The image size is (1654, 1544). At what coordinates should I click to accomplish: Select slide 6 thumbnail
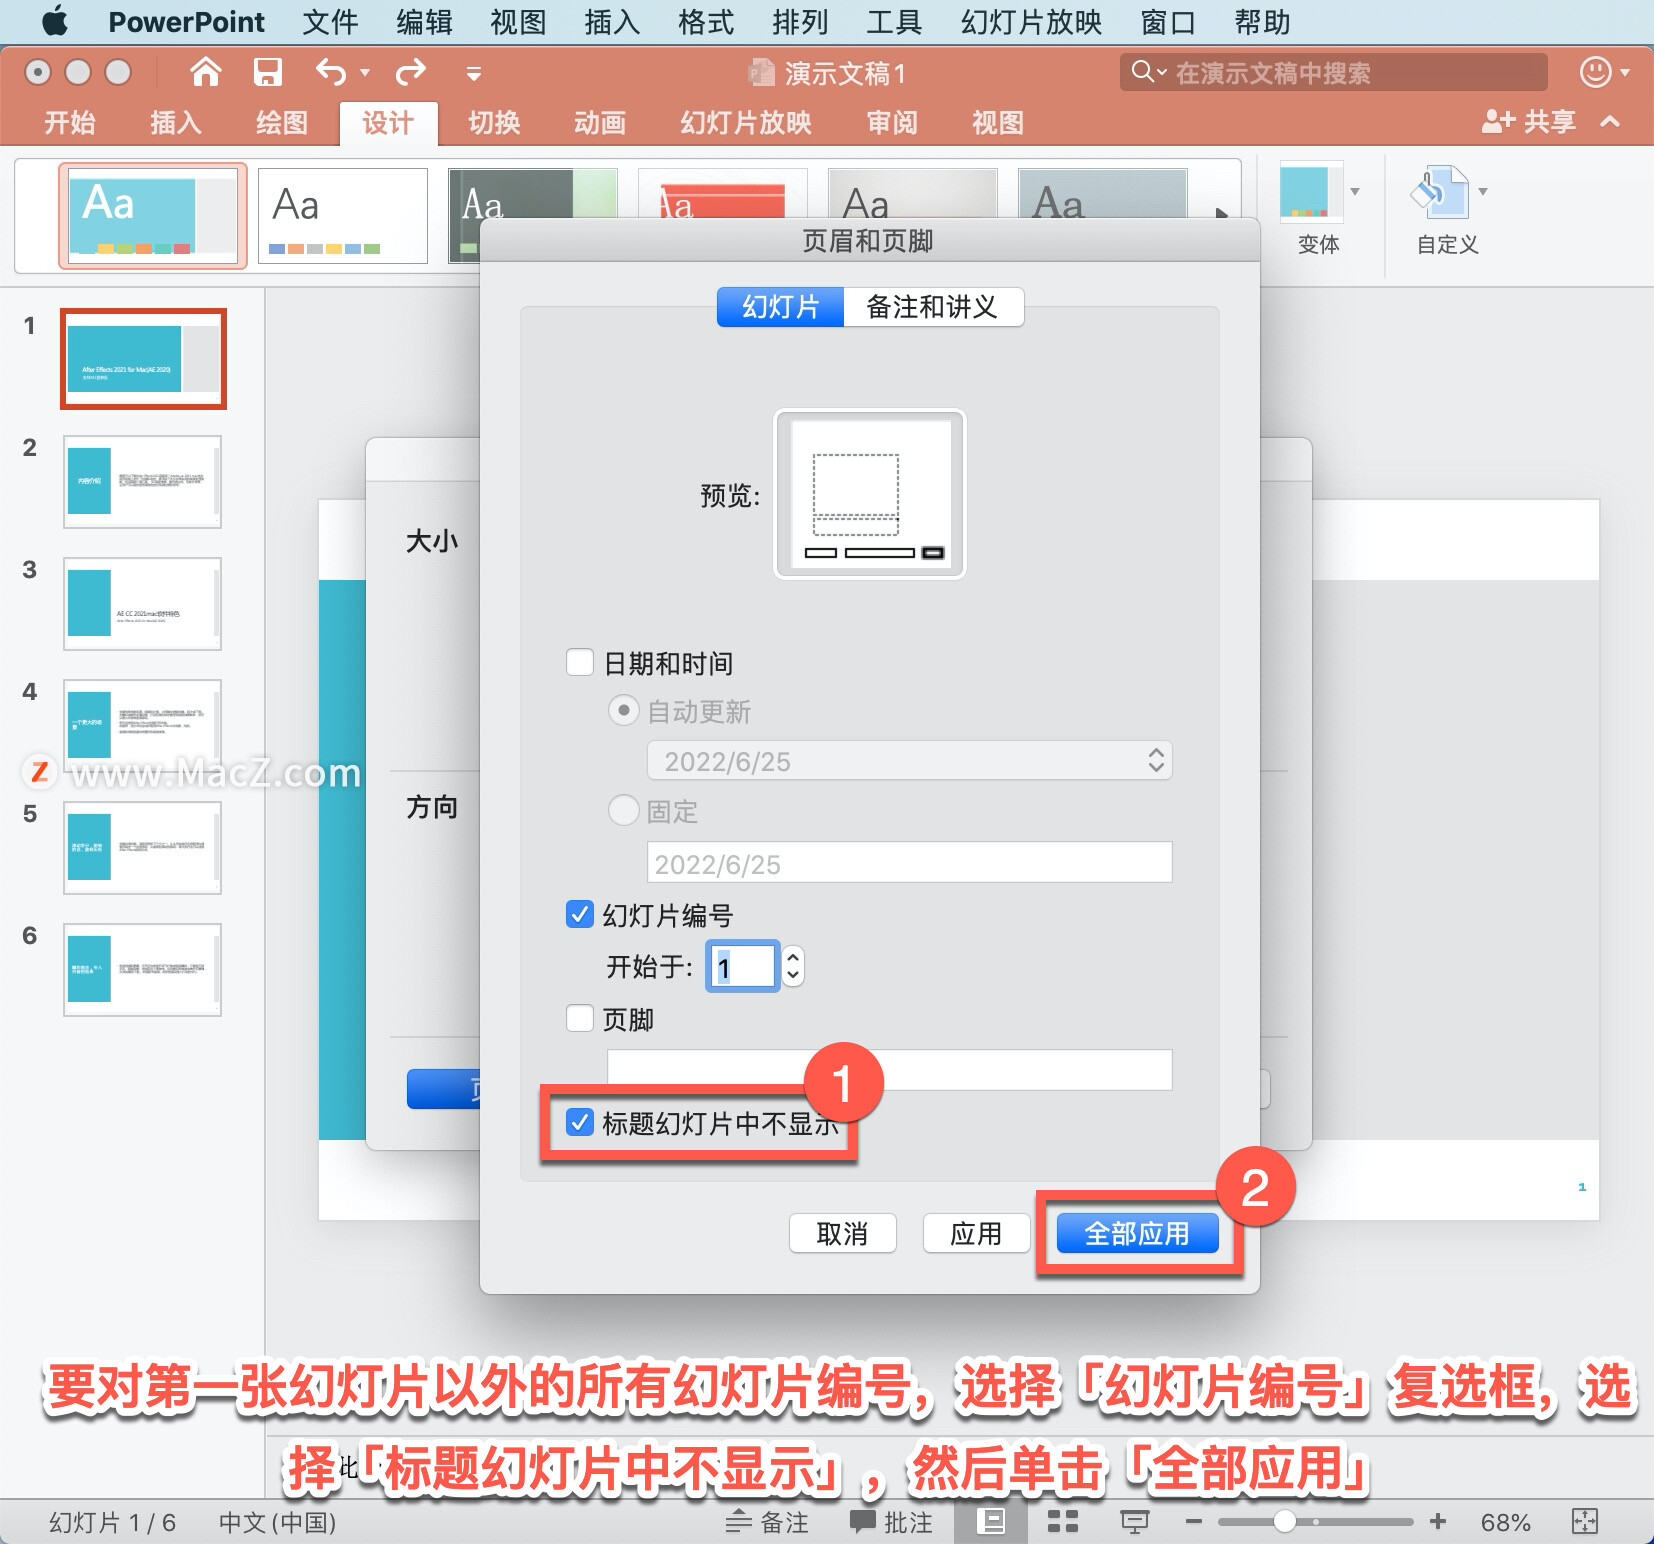pyautogui.click(x=143, y=969)
